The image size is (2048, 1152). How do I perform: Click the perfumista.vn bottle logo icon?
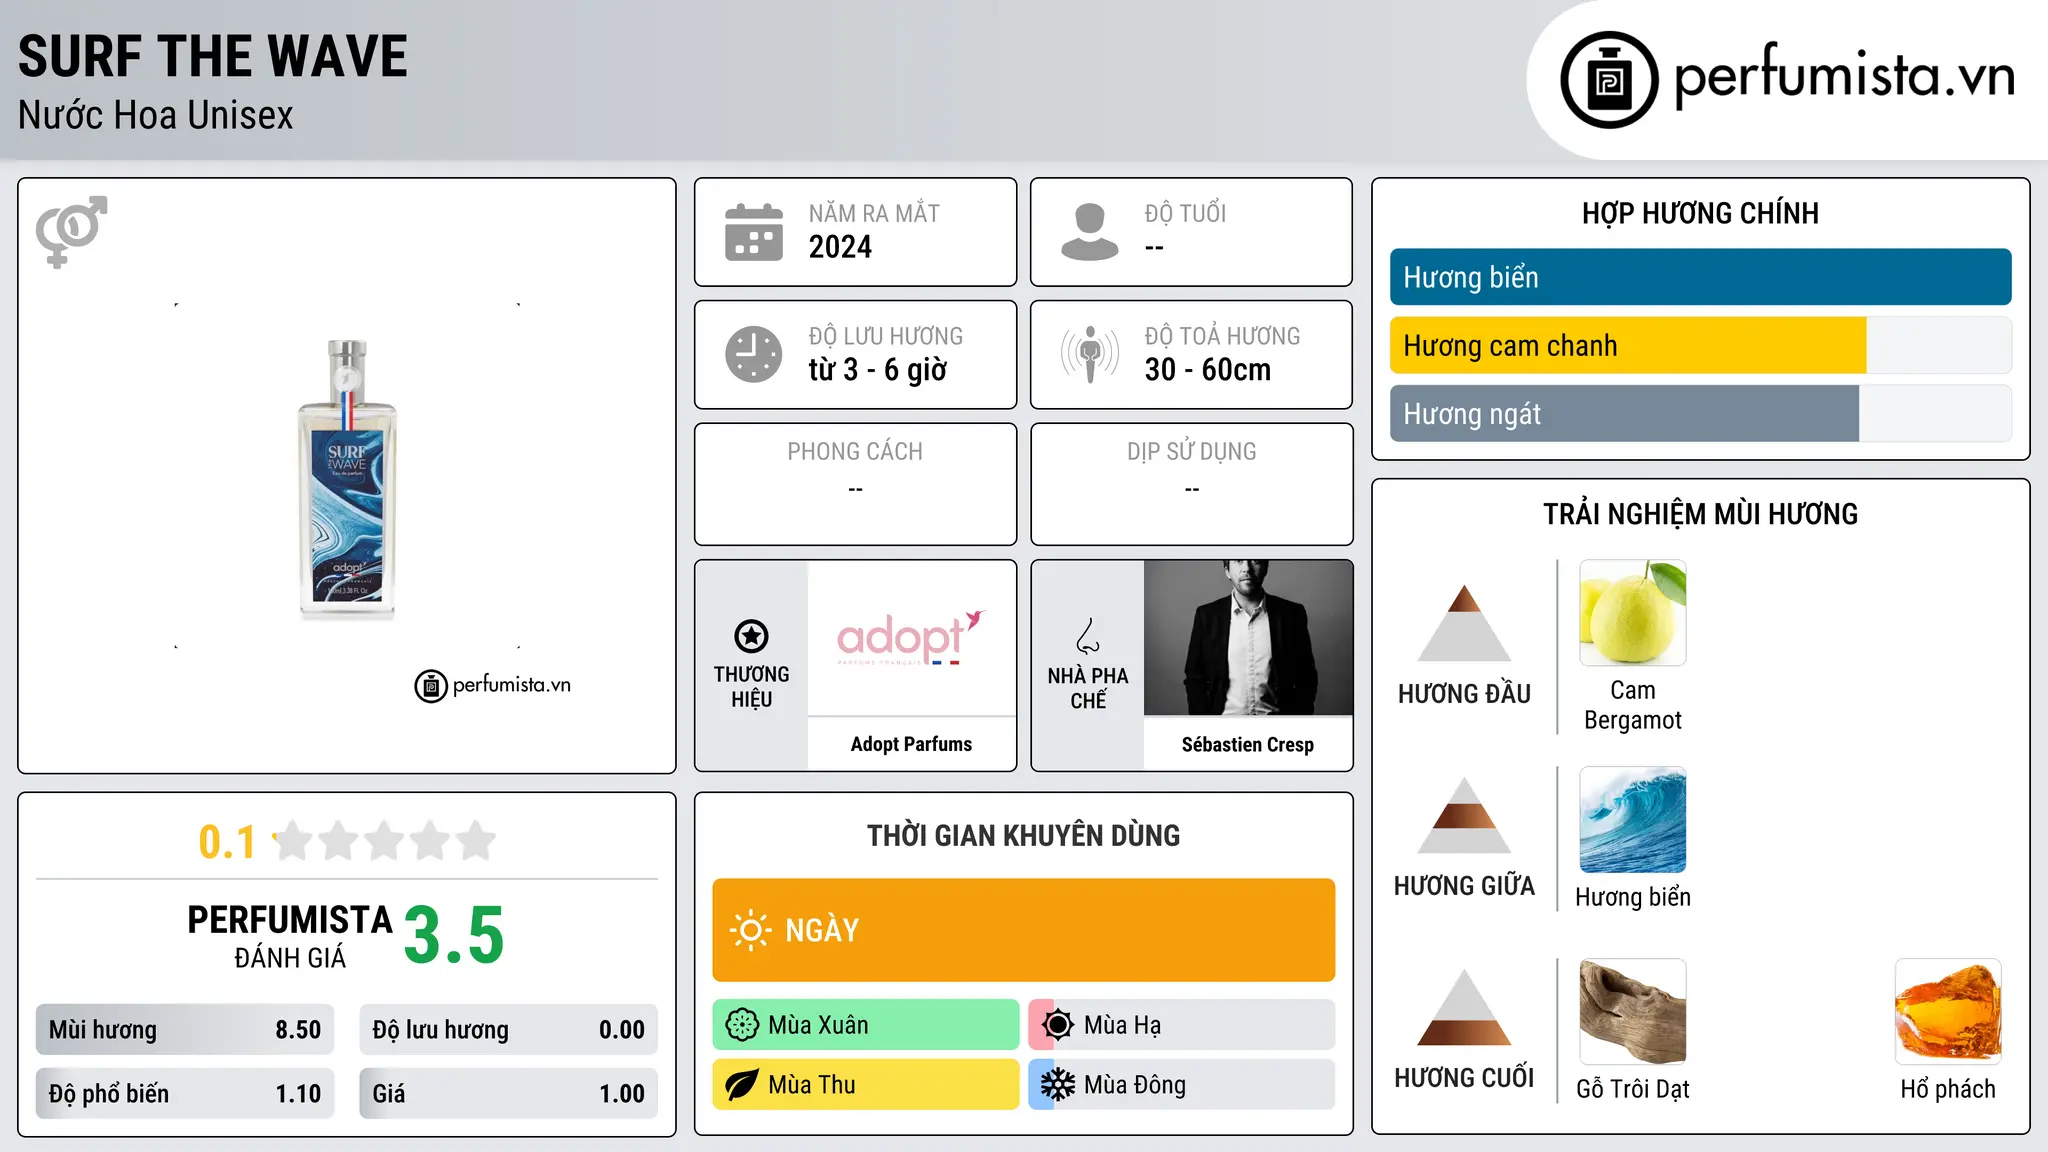[1609, 80]
